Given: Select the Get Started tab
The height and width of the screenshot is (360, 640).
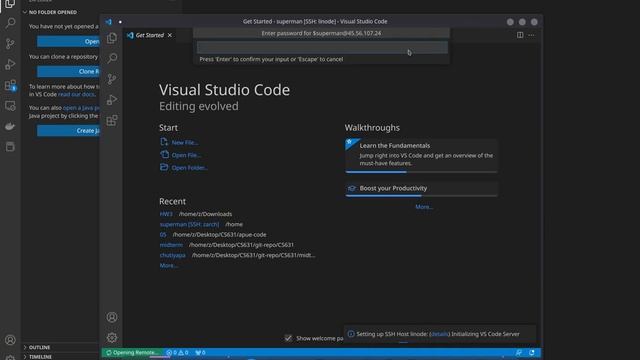Looking at the screenshot, I should [x=149, y=35].
